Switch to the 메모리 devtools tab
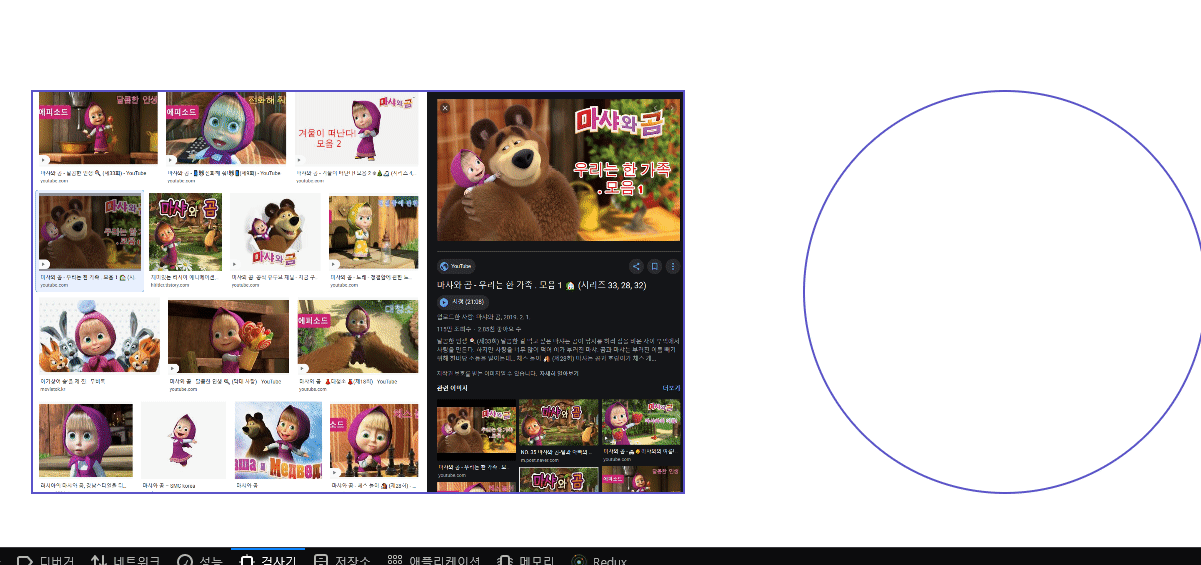Screen dimensions: 1201x565 coord(527,559)
